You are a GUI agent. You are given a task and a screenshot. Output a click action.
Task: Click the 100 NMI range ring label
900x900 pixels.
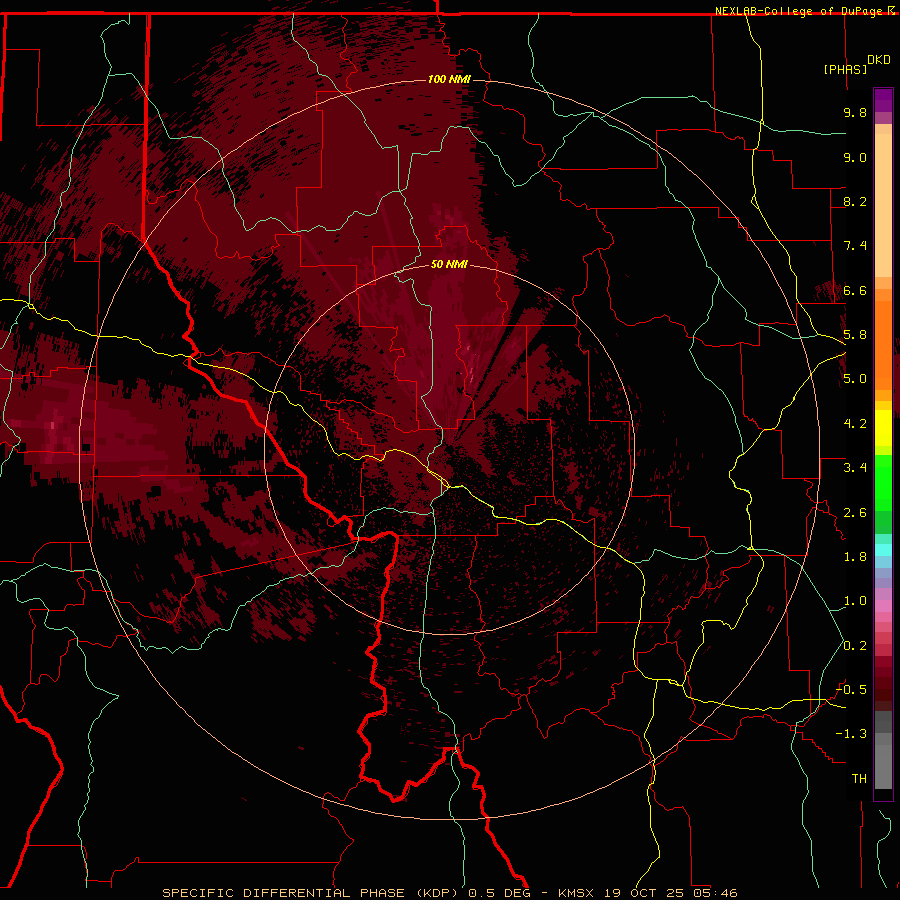(x=449, y=79)
